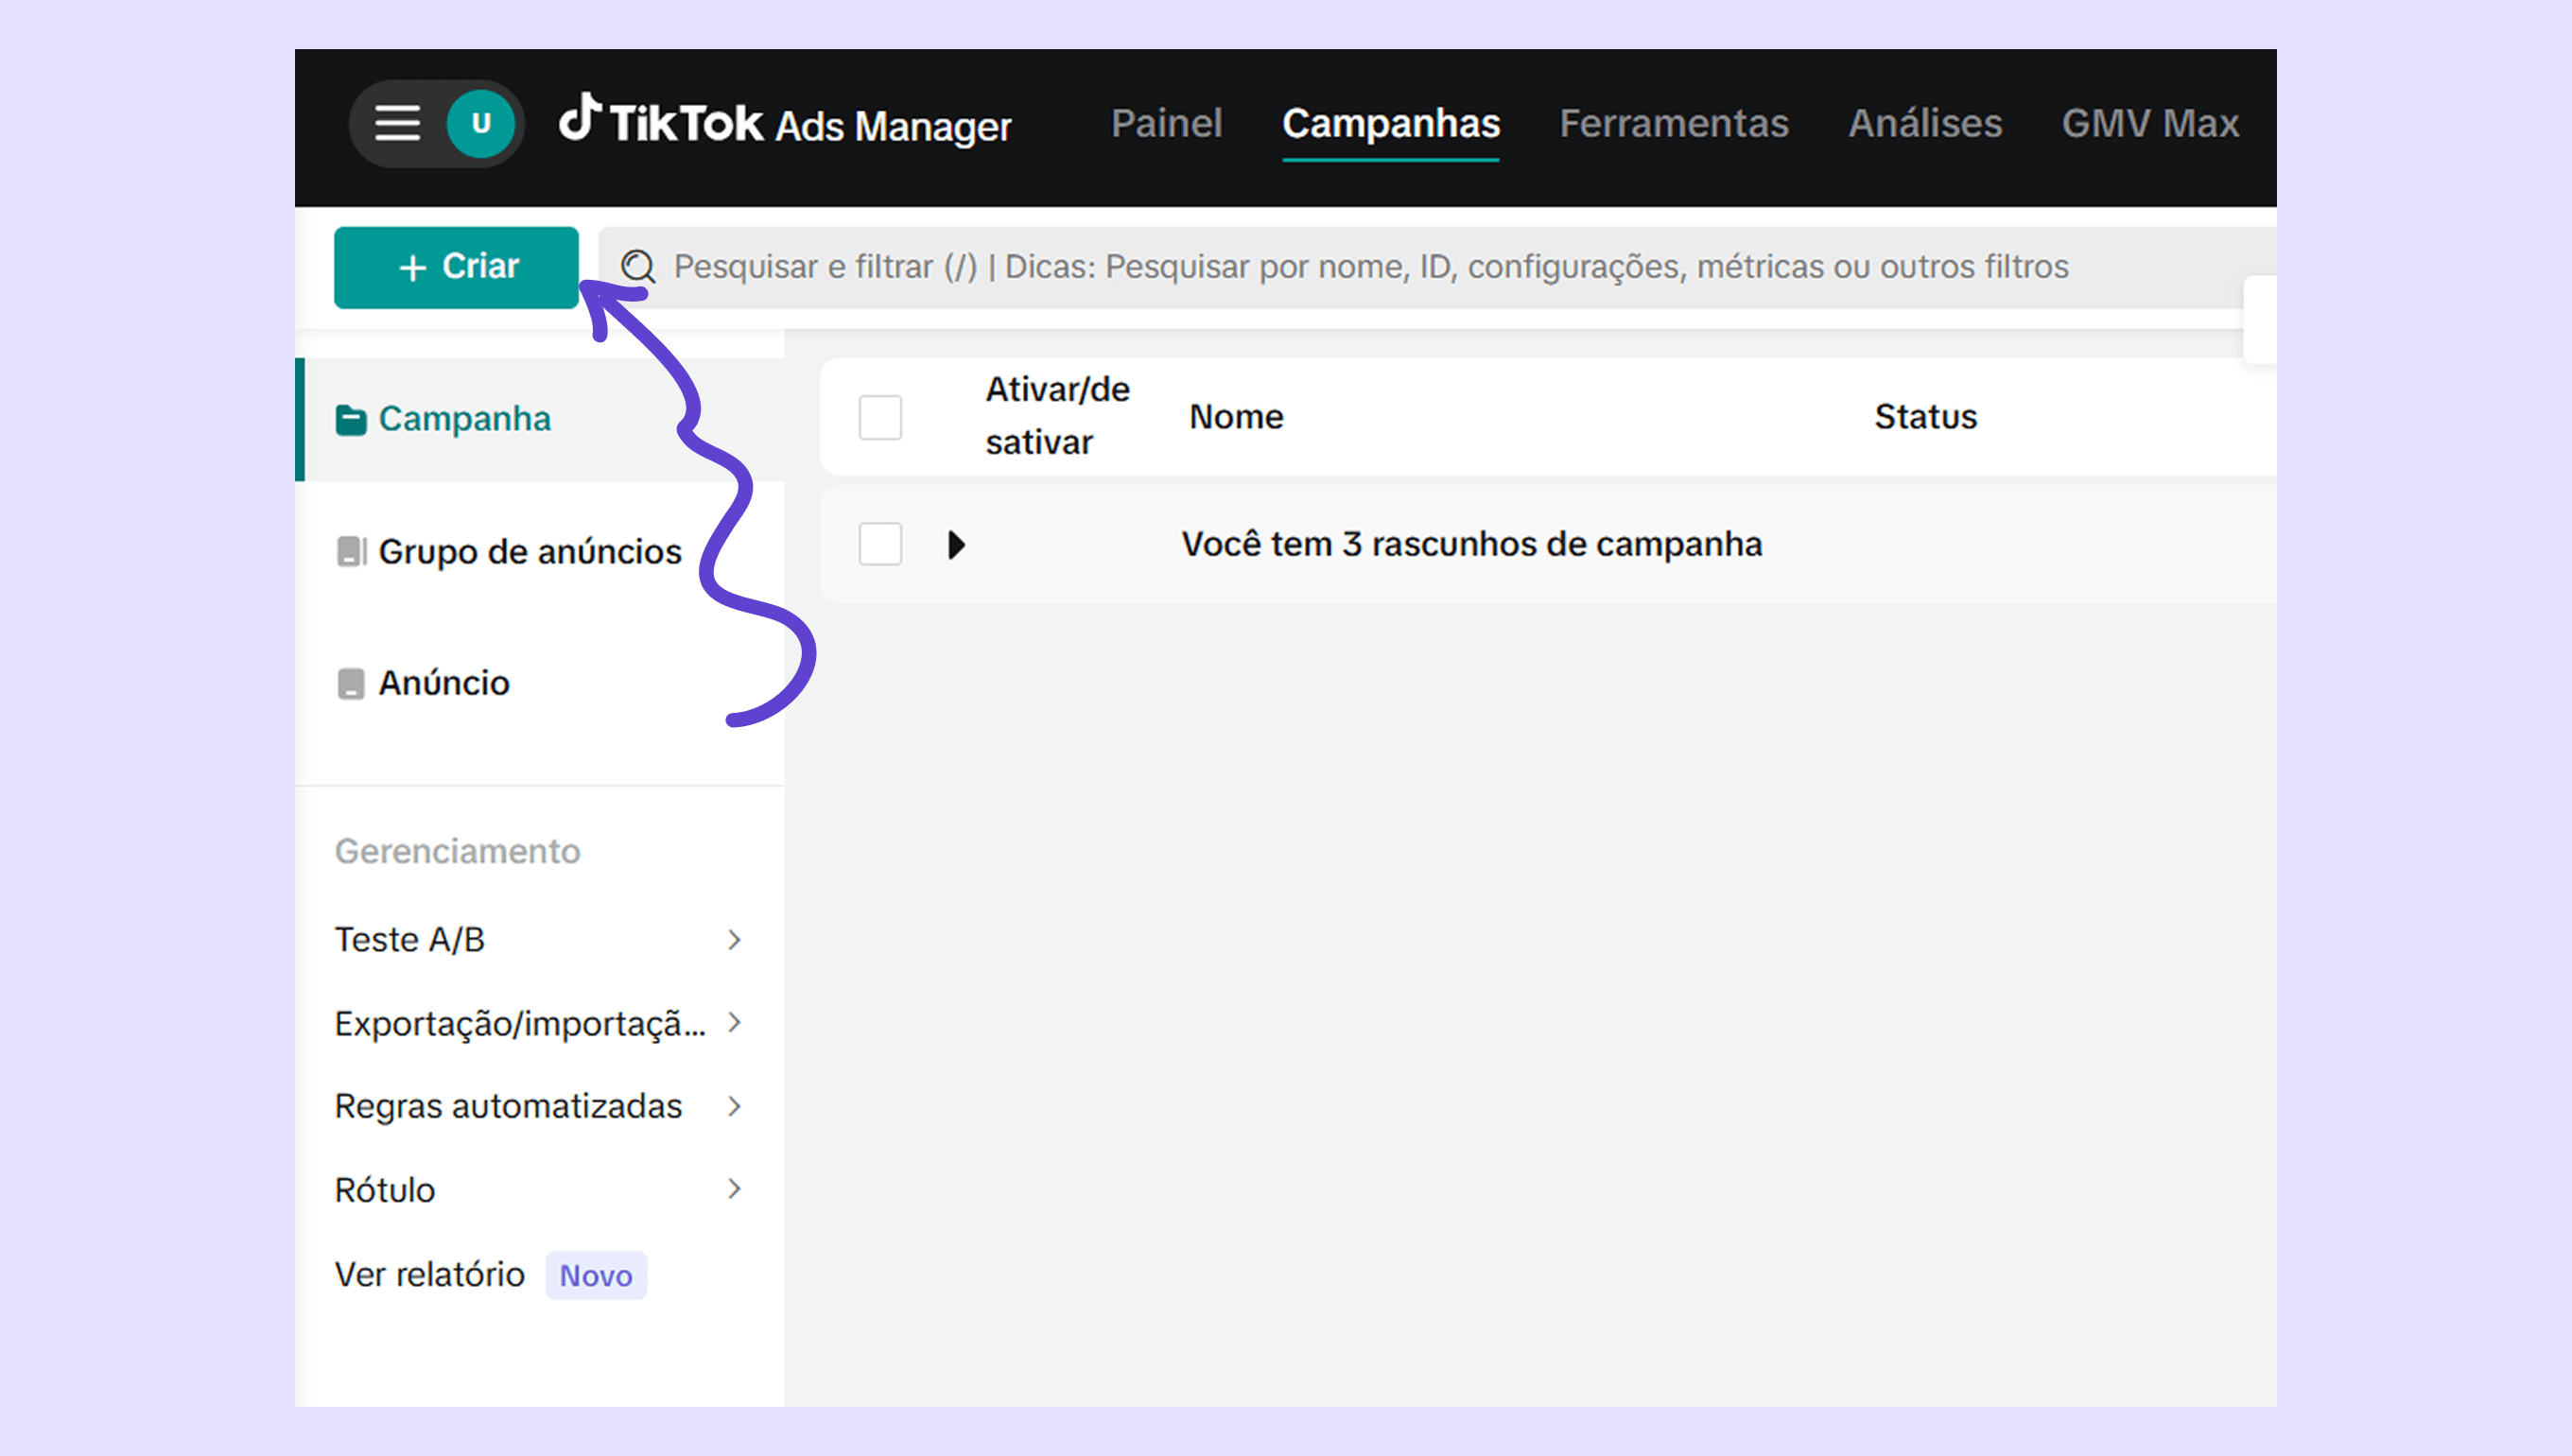The width and height of the screenshot is (2572, 1456).
Task: Expand the Teste A/B chevron
Action: pyautogui.click(x=735, y=940)
